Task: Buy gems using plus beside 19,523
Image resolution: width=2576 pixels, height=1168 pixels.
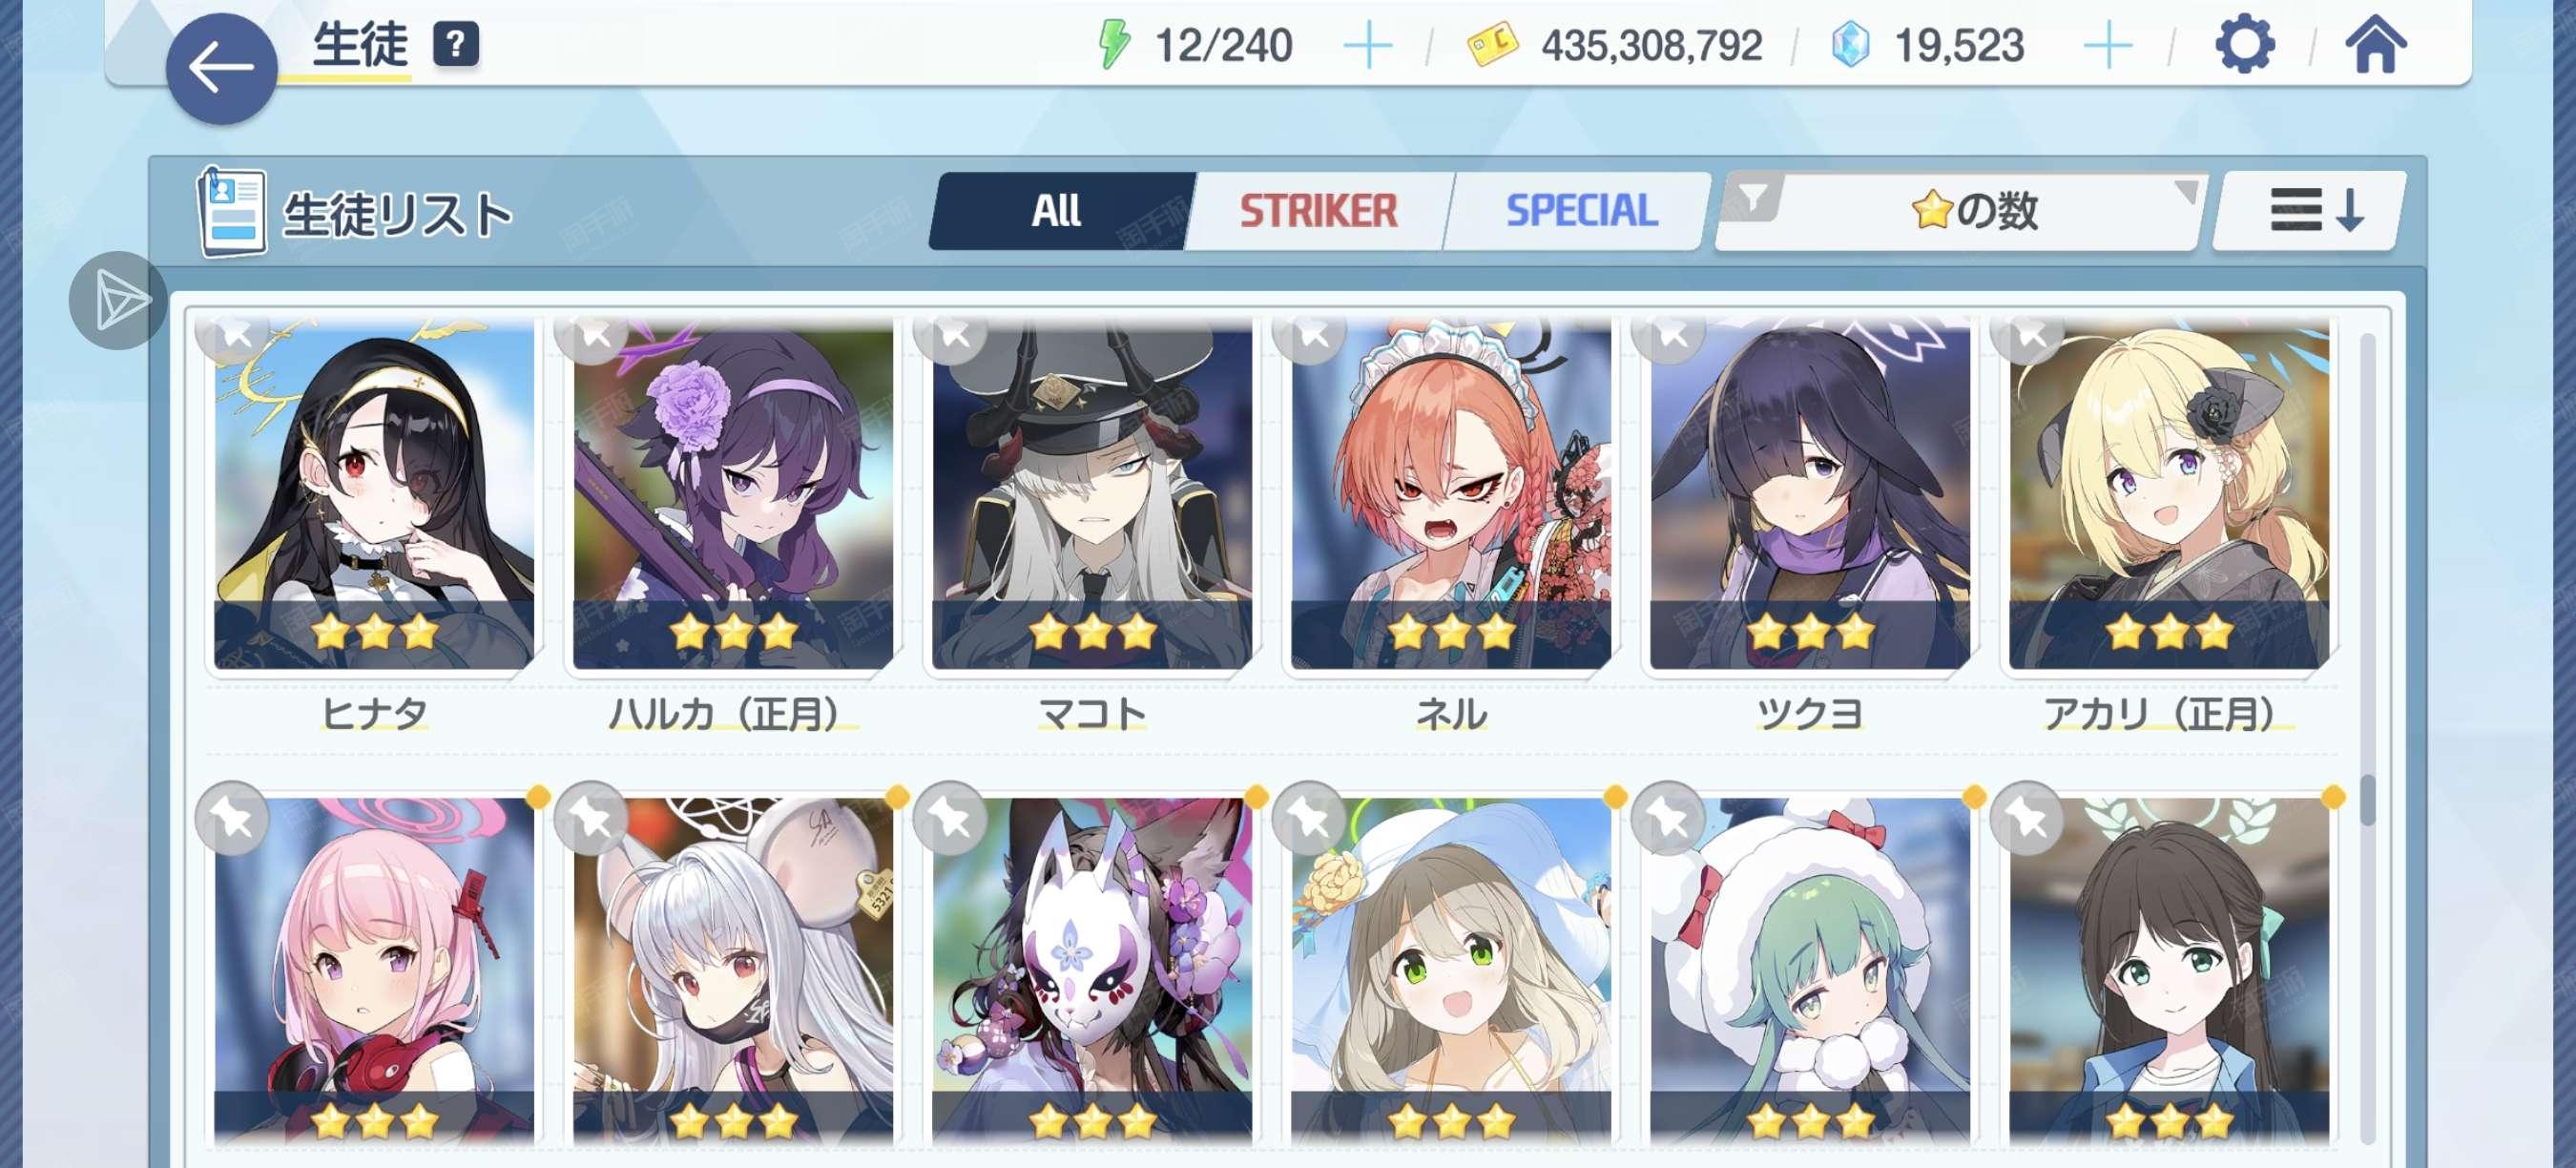Action: click(2107, 46)
